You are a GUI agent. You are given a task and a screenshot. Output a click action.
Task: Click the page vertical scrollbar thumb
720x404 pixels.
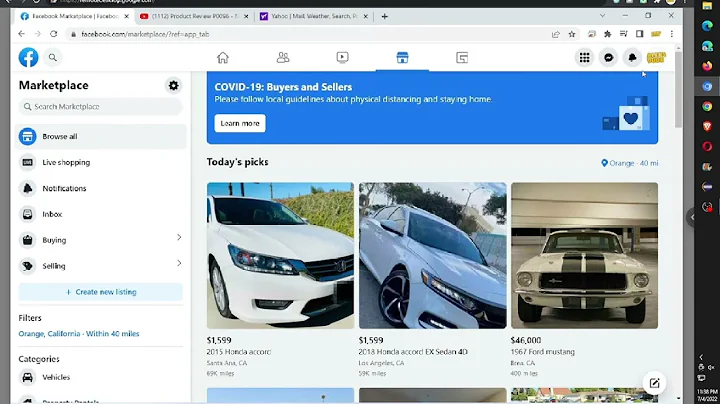click(678, 90)
